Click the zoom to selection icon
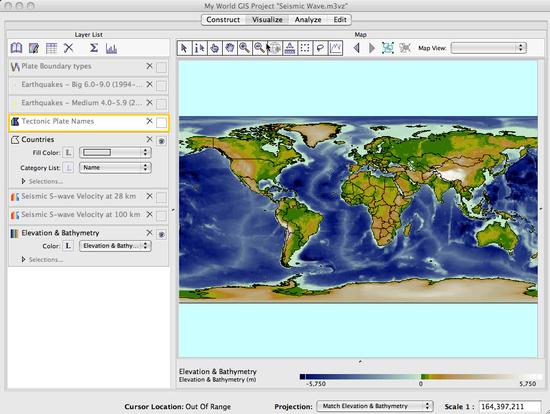Viewport: 550px width, 414px height. [x=405, y=48]
